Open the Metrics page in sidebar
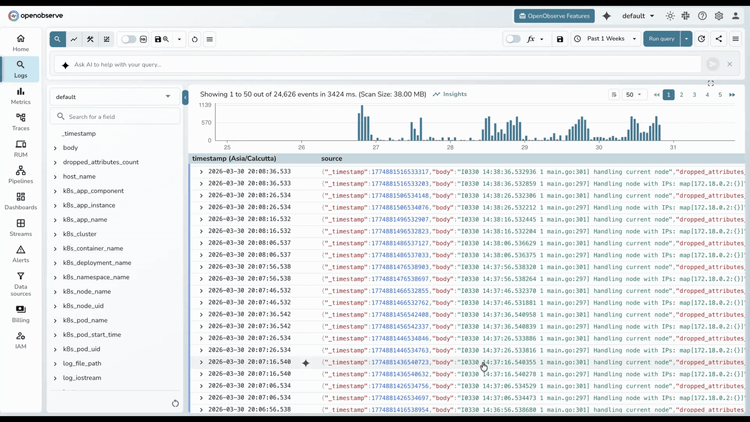The height and width of the screenshot is (422, 750). [x=20, y=96]
